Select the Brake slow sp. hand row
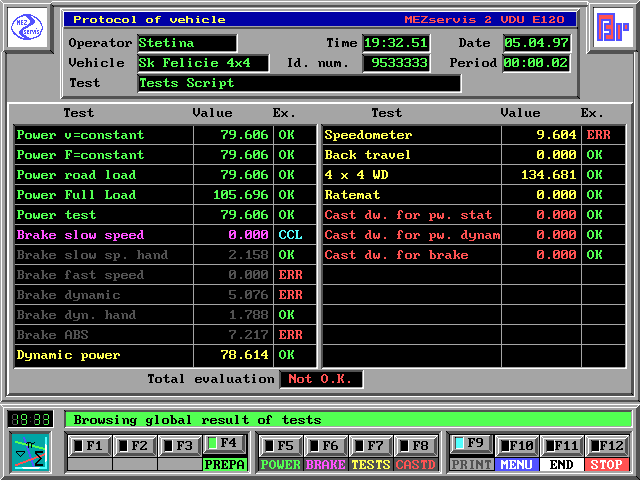 tap(165, 255)
